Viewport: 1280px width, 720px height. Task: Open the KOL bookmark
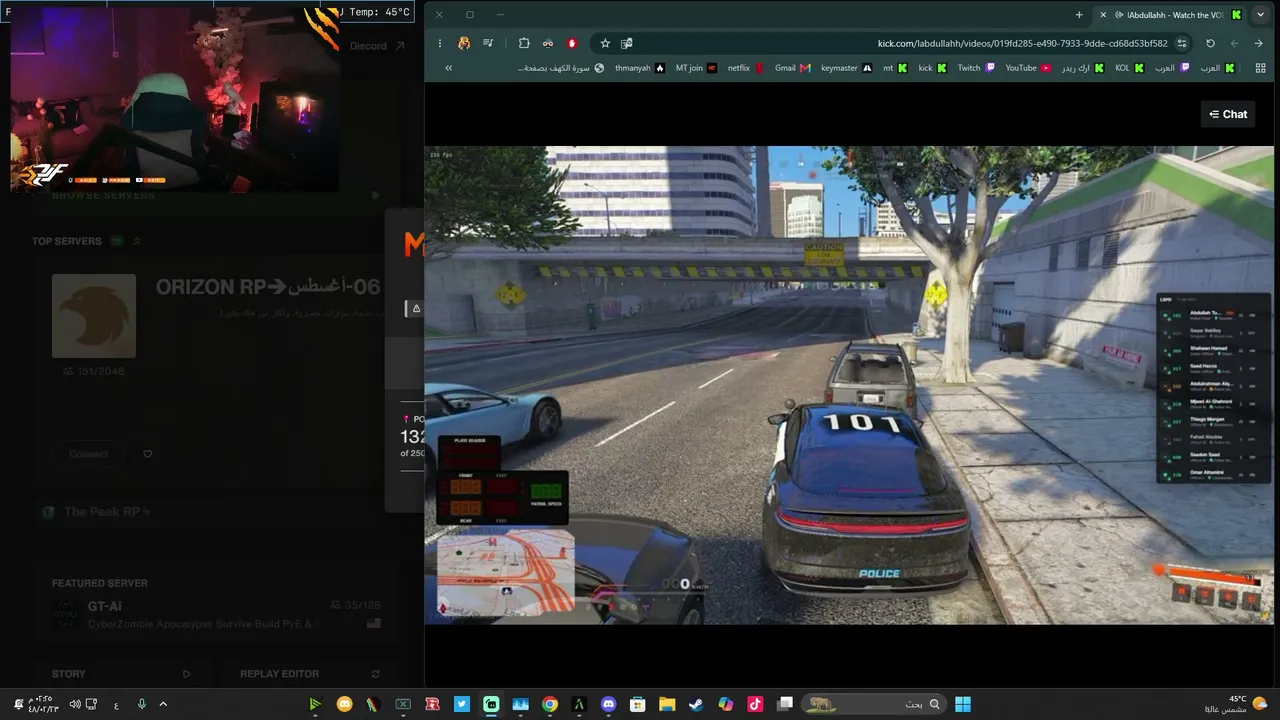[1129, 68]
